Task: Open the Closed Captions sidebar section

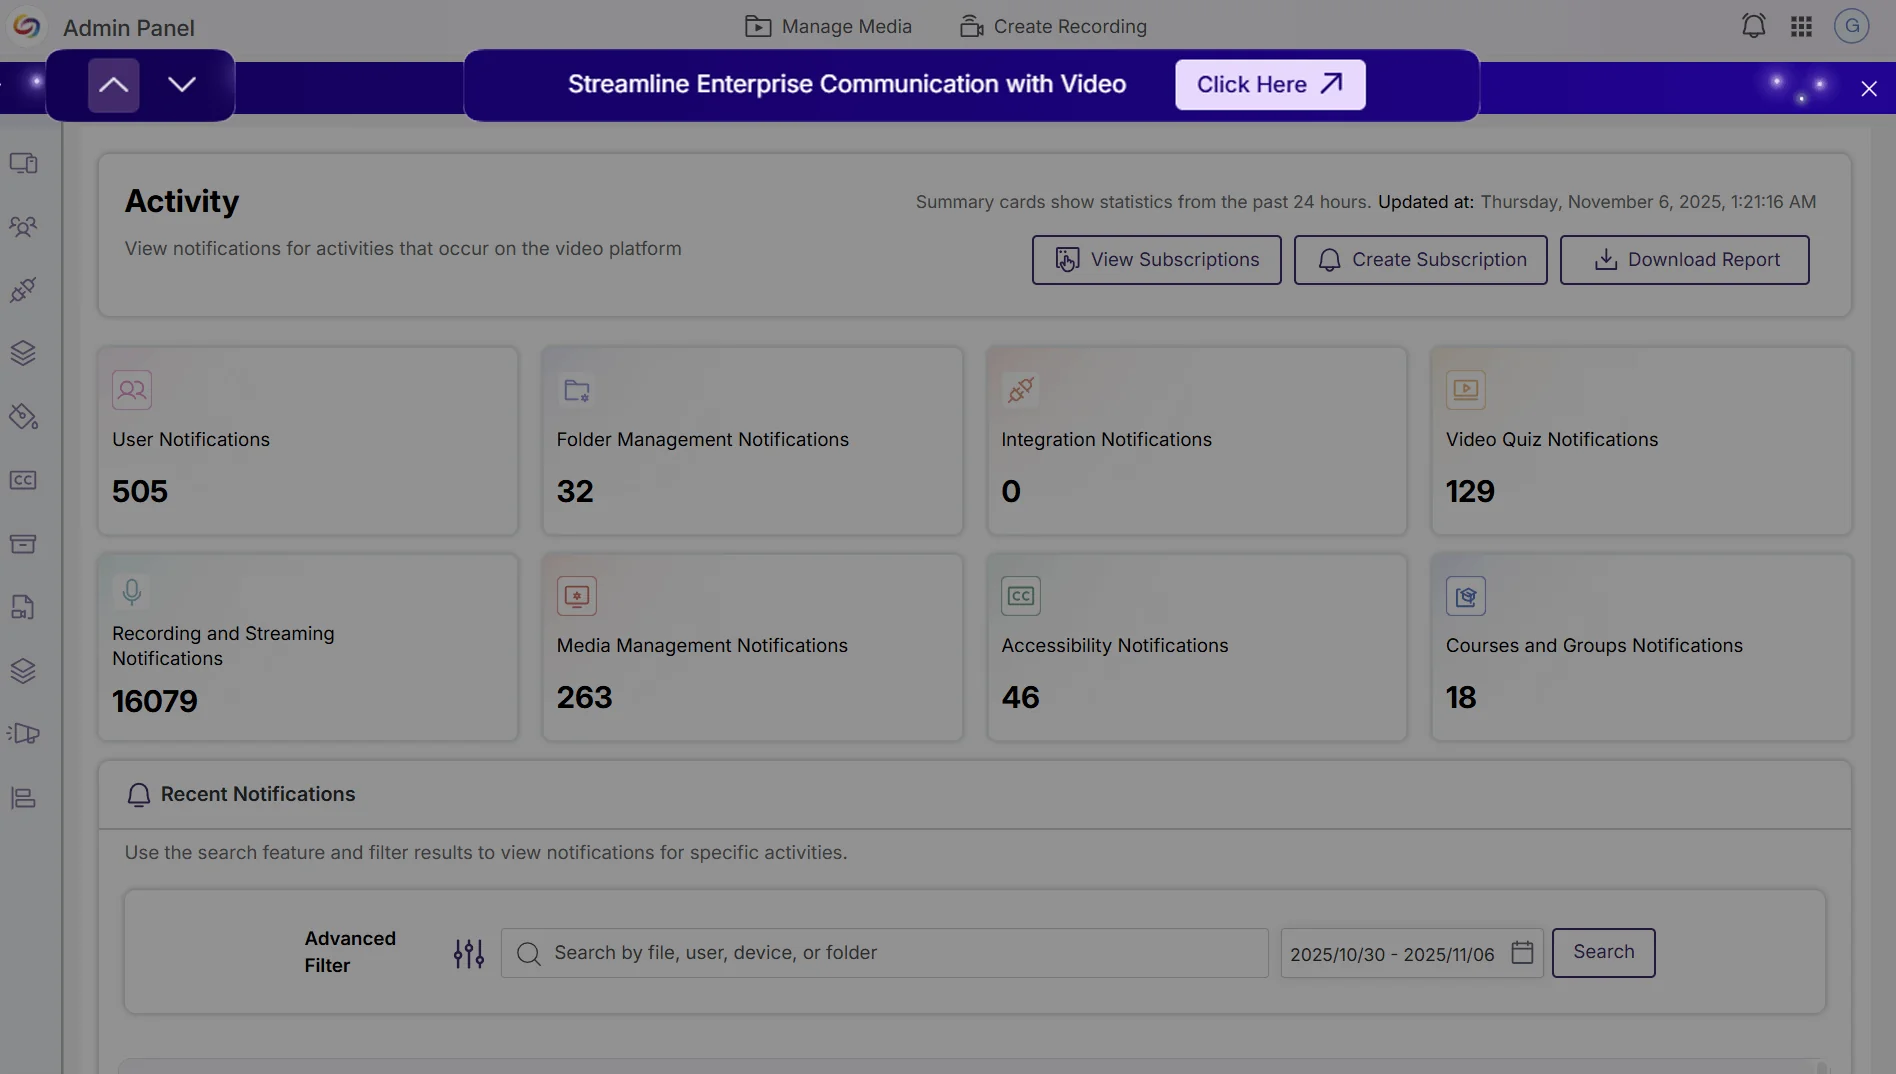Action: pos(24,480)
